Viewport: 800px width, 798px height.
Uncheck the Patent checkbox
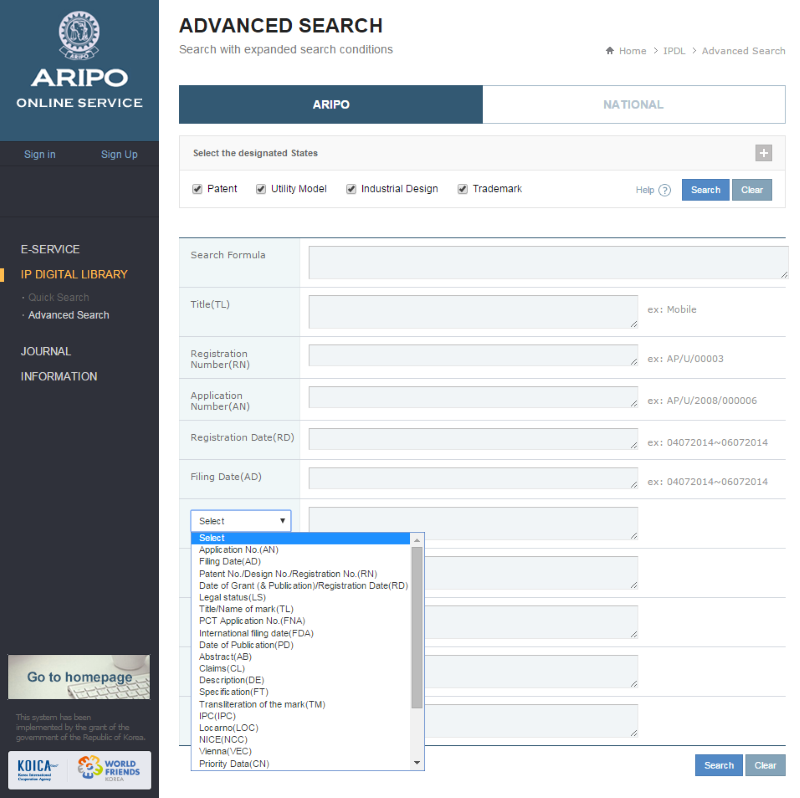tap(198, 189)
